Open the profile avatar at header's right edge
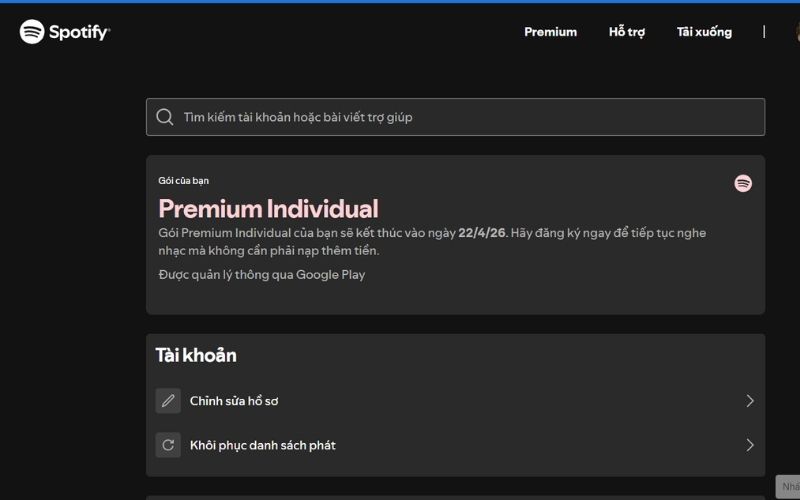 (797, 32)
